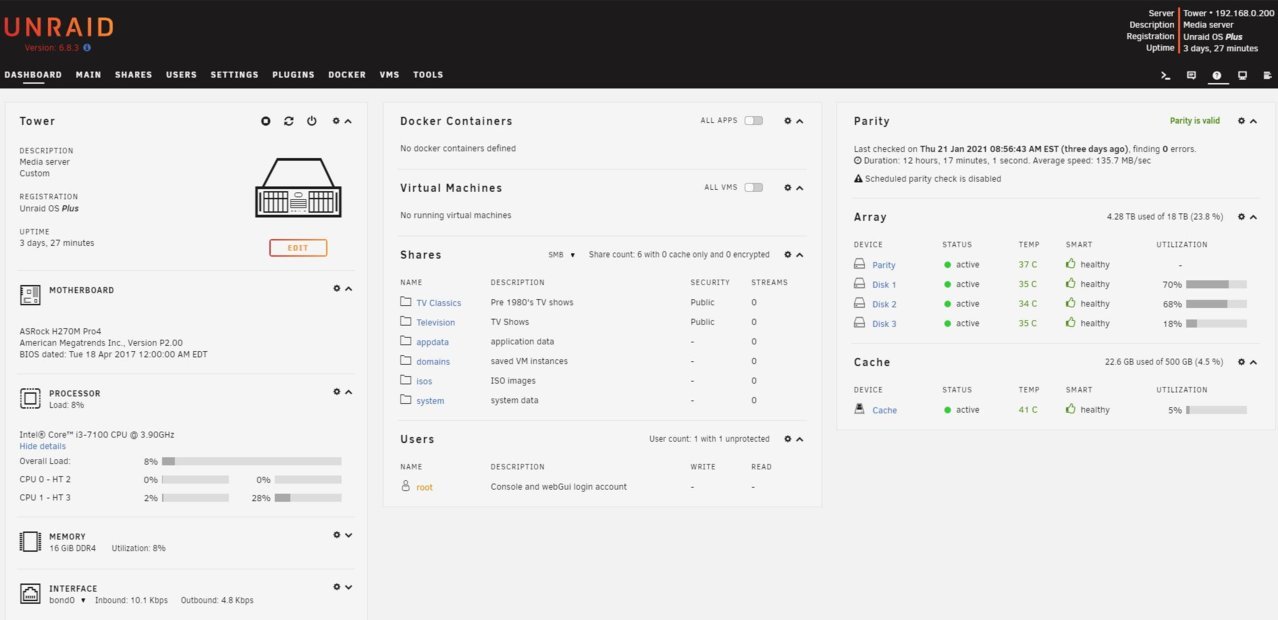Click Cache utilization bar at 5%
This screenshot has width=1278, height=620.
pos(1216,410)
